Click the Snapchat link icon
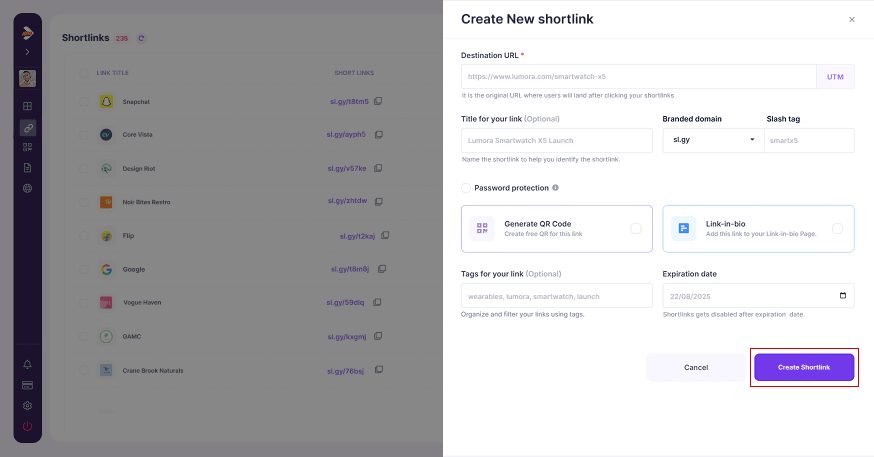Screen dimensions: 874x457 [x=106, y=101]
